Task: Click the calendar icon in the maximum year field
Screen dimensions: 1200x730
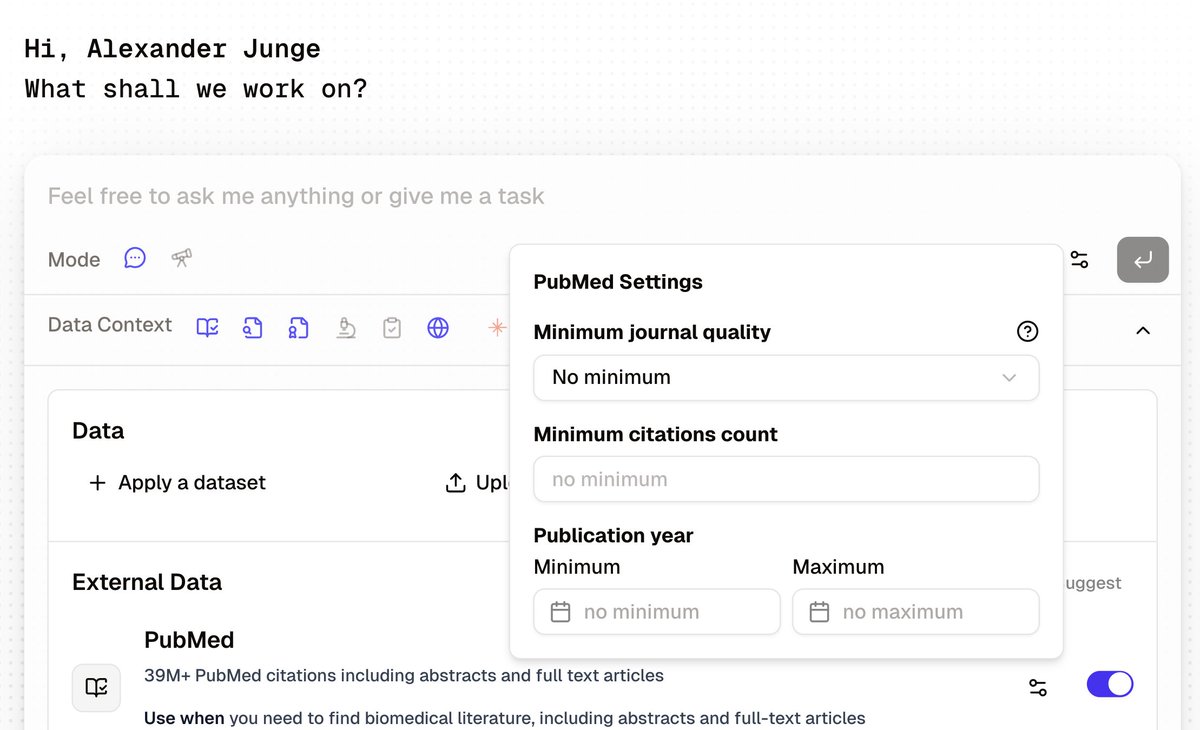Action: pyautogui.click(x=819, y=612)
